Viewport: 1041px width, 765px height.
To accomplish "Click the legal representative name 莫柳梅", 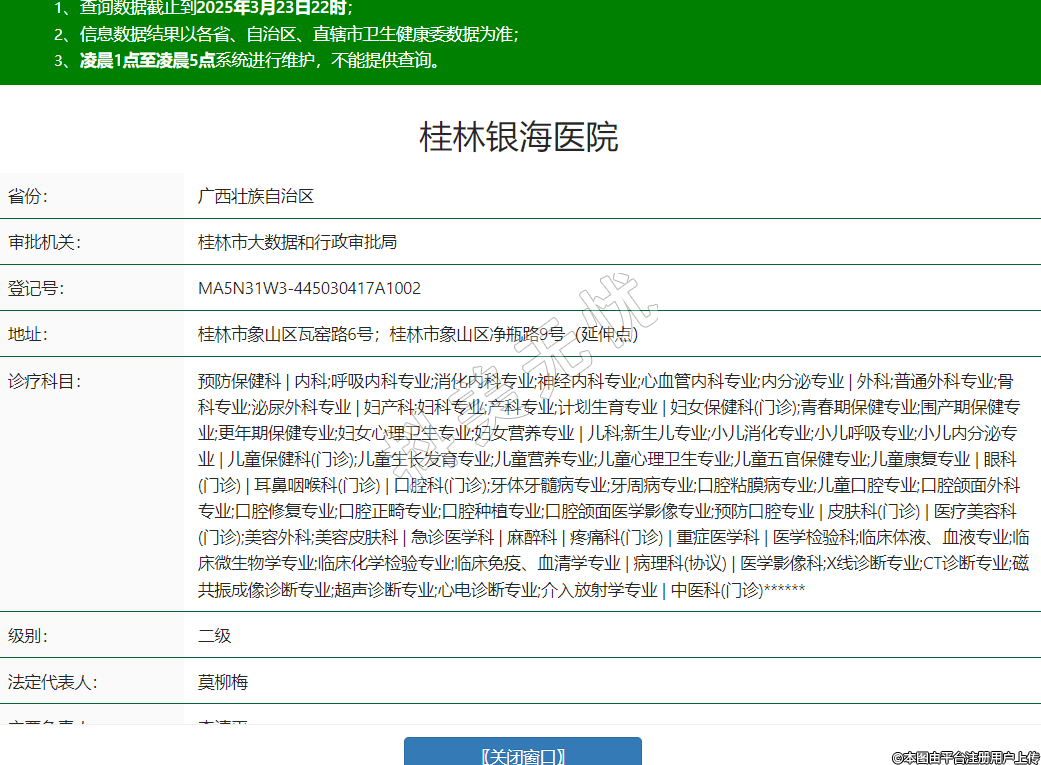I will (223, 682).
